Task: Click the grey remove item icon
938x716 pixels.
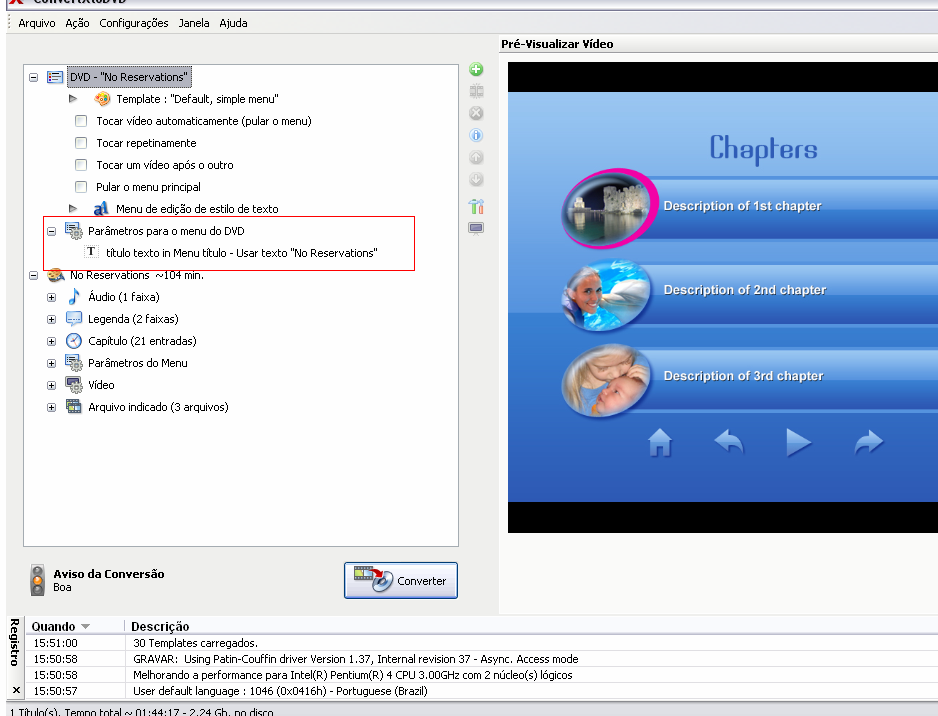Action: [476, 113]
